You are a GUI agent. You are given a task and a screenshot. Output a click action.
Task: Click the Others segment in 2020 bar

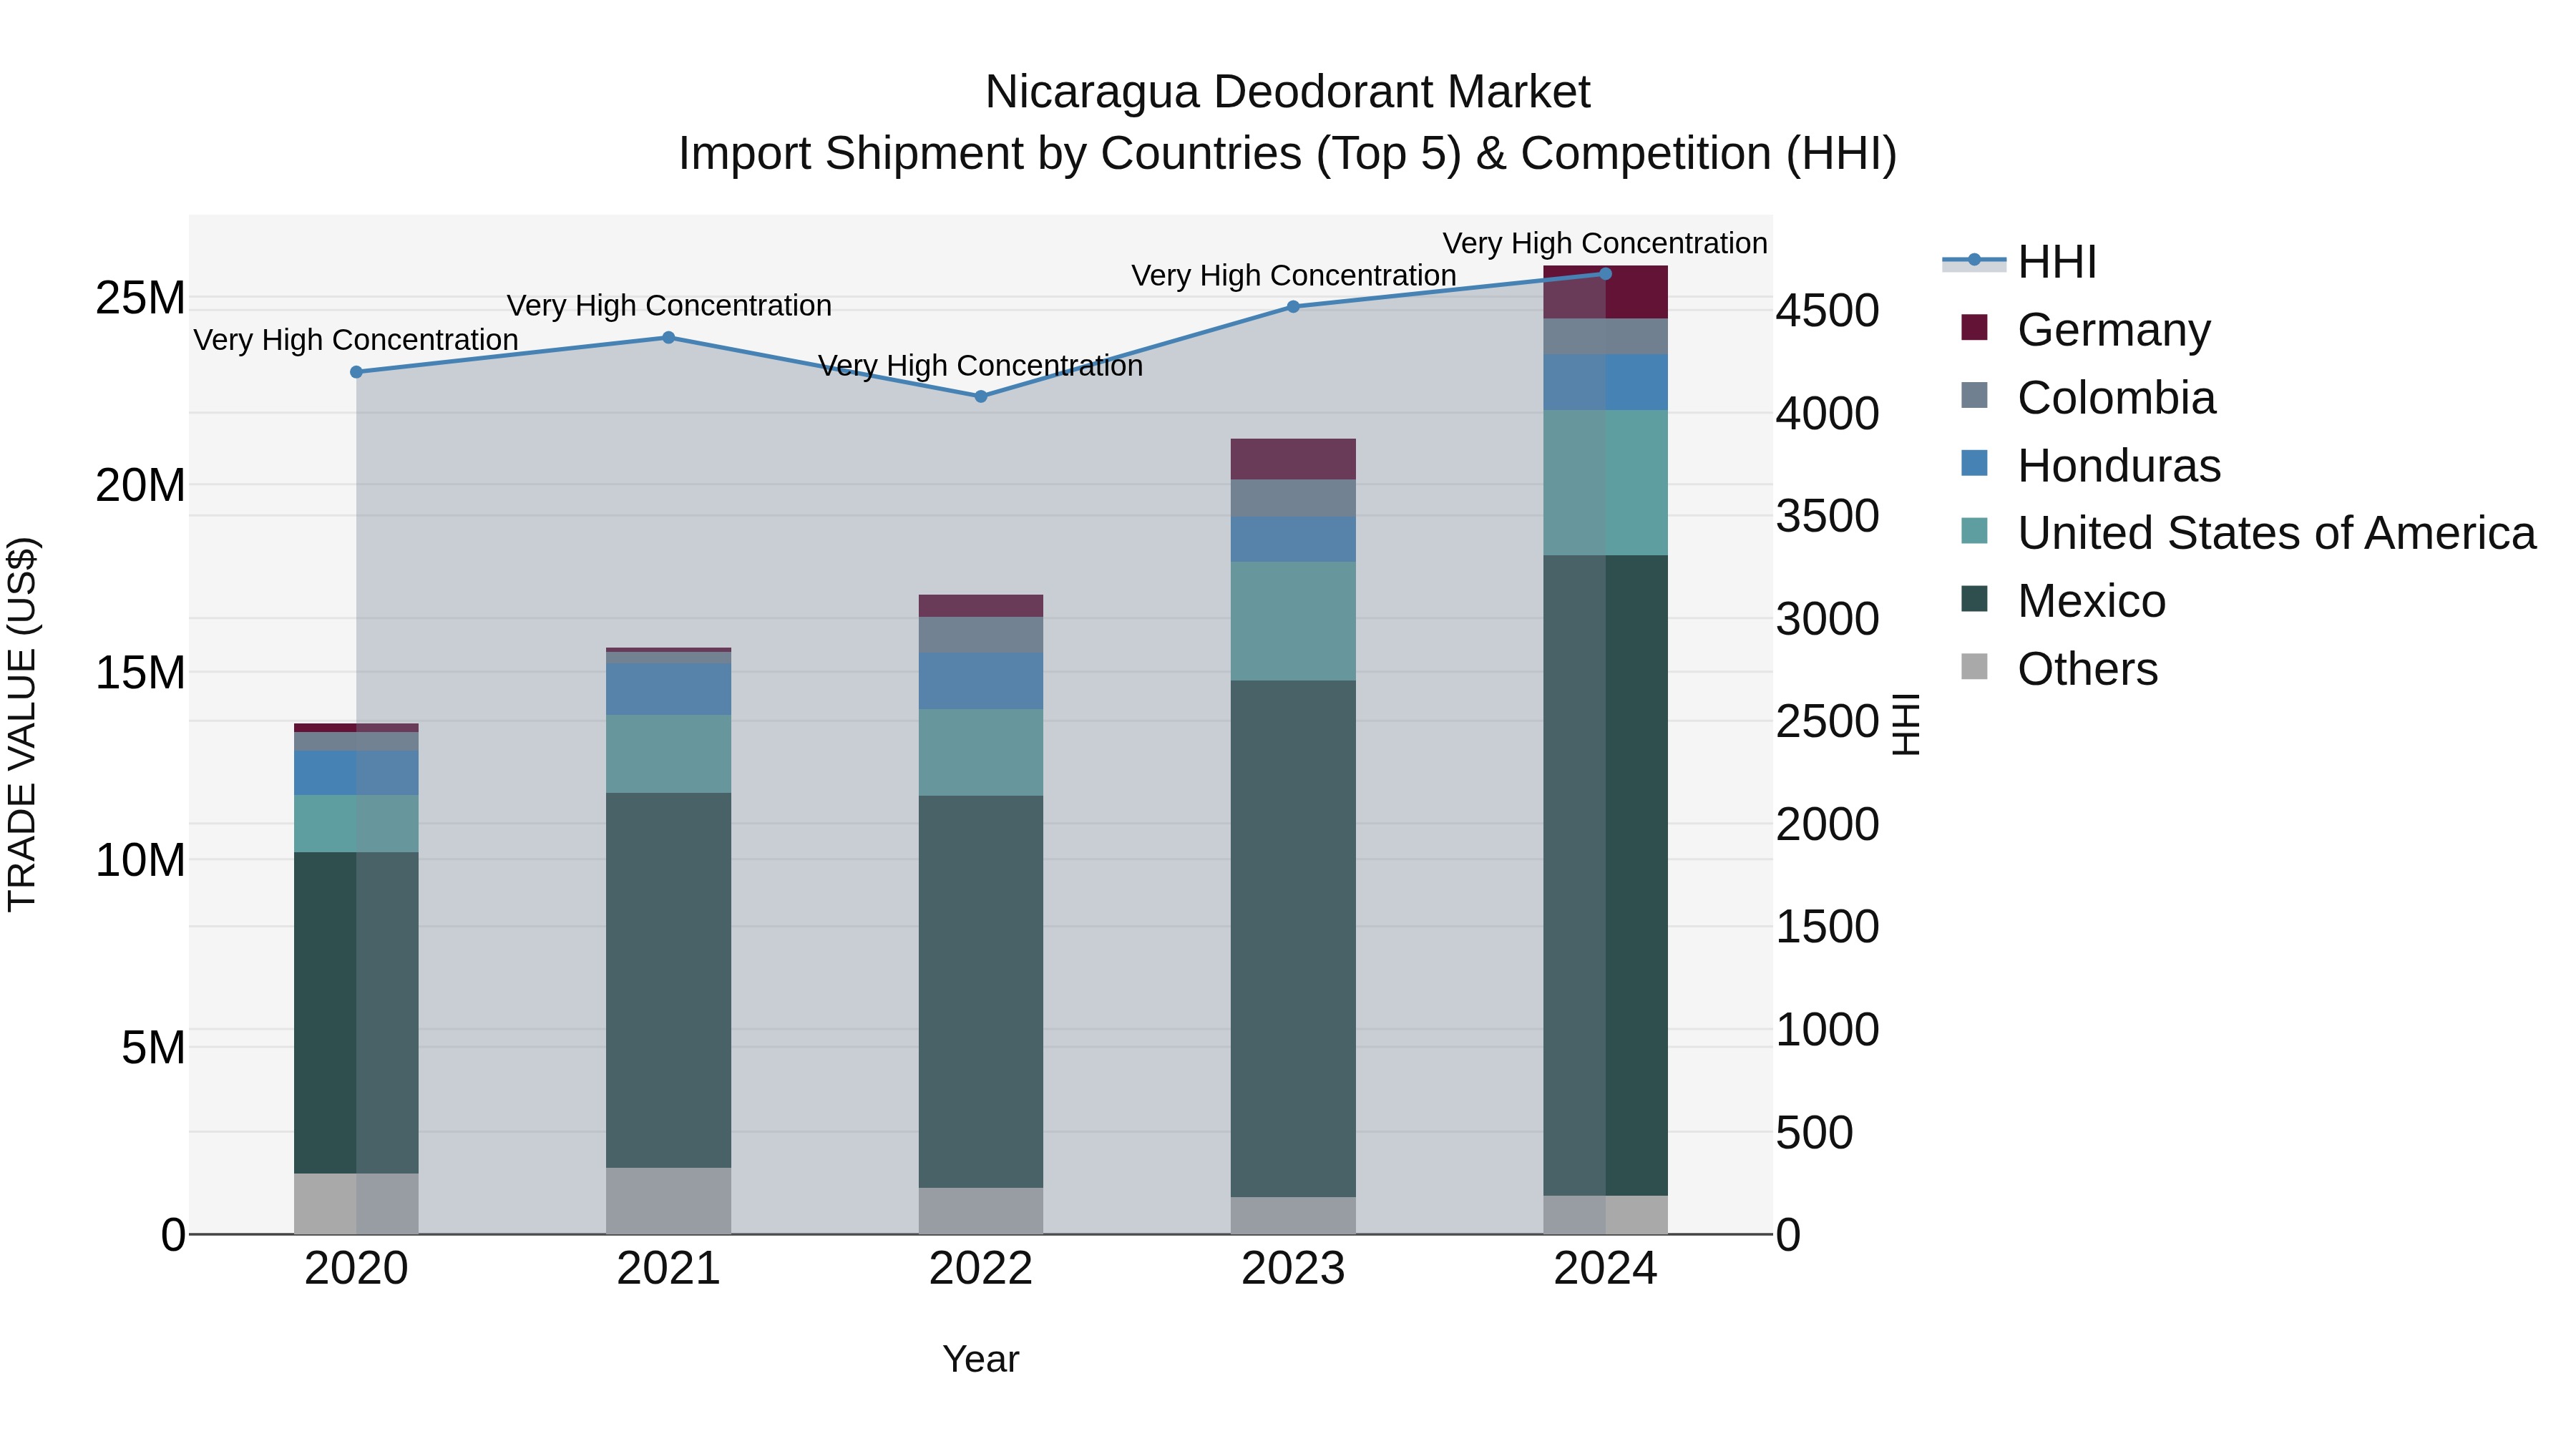[x=356, y=1204]
